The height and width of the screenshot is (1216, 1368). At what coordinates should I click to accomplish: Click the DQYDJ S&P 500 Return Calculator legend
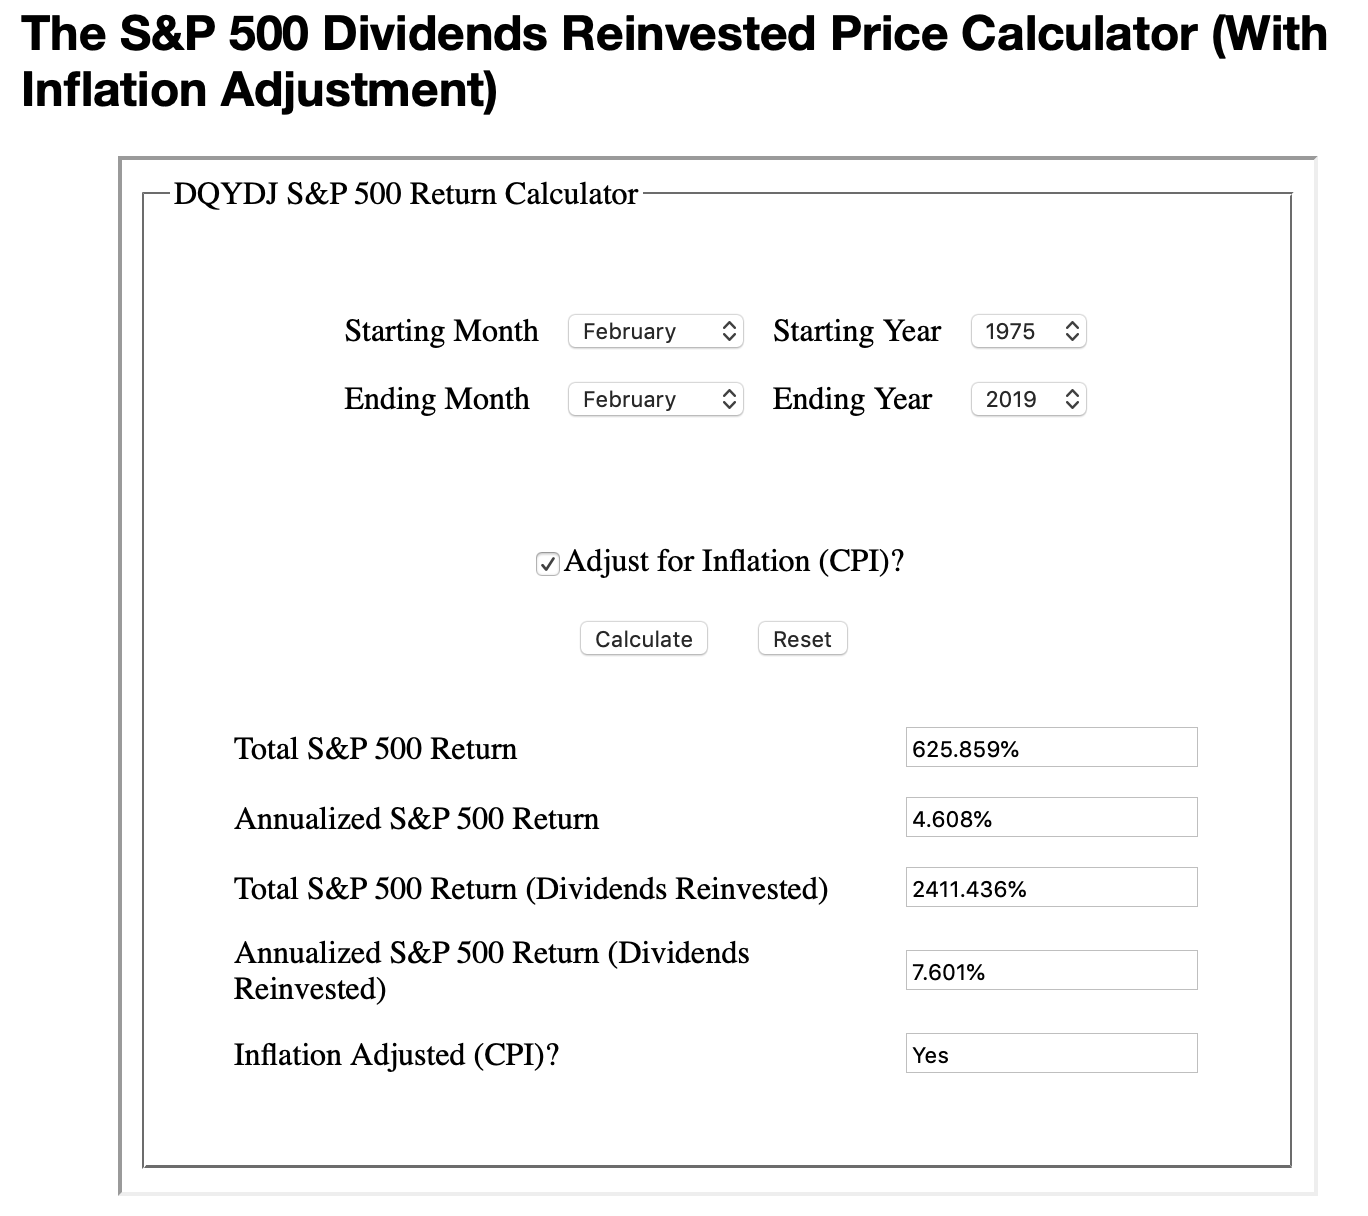pos(404,193)
